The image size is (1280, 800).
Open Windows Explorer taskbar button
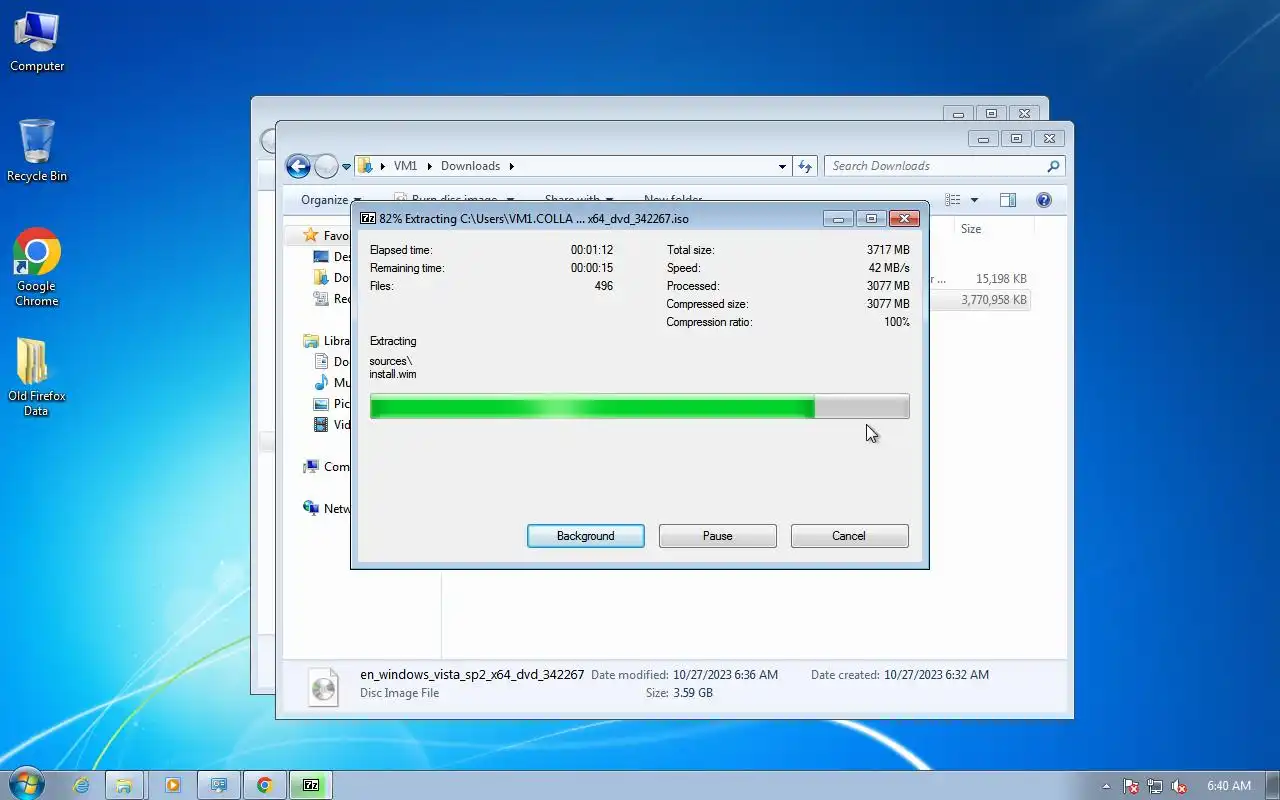pos(124,785)
